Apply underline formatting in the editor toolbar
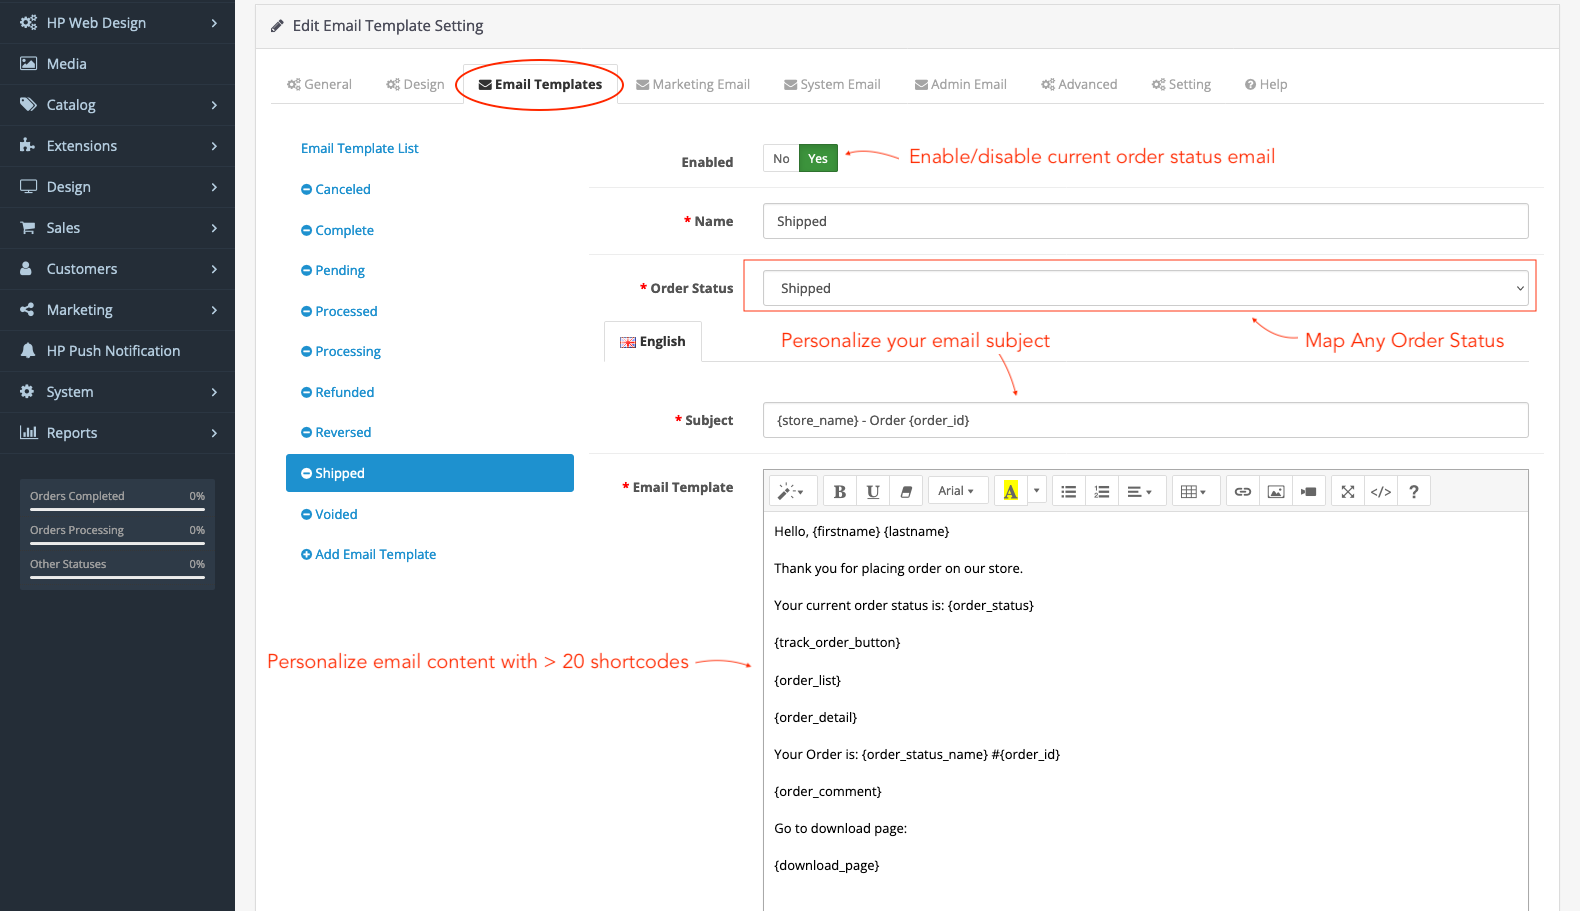The image size is (1580, 911). click(x=872, y=491)
